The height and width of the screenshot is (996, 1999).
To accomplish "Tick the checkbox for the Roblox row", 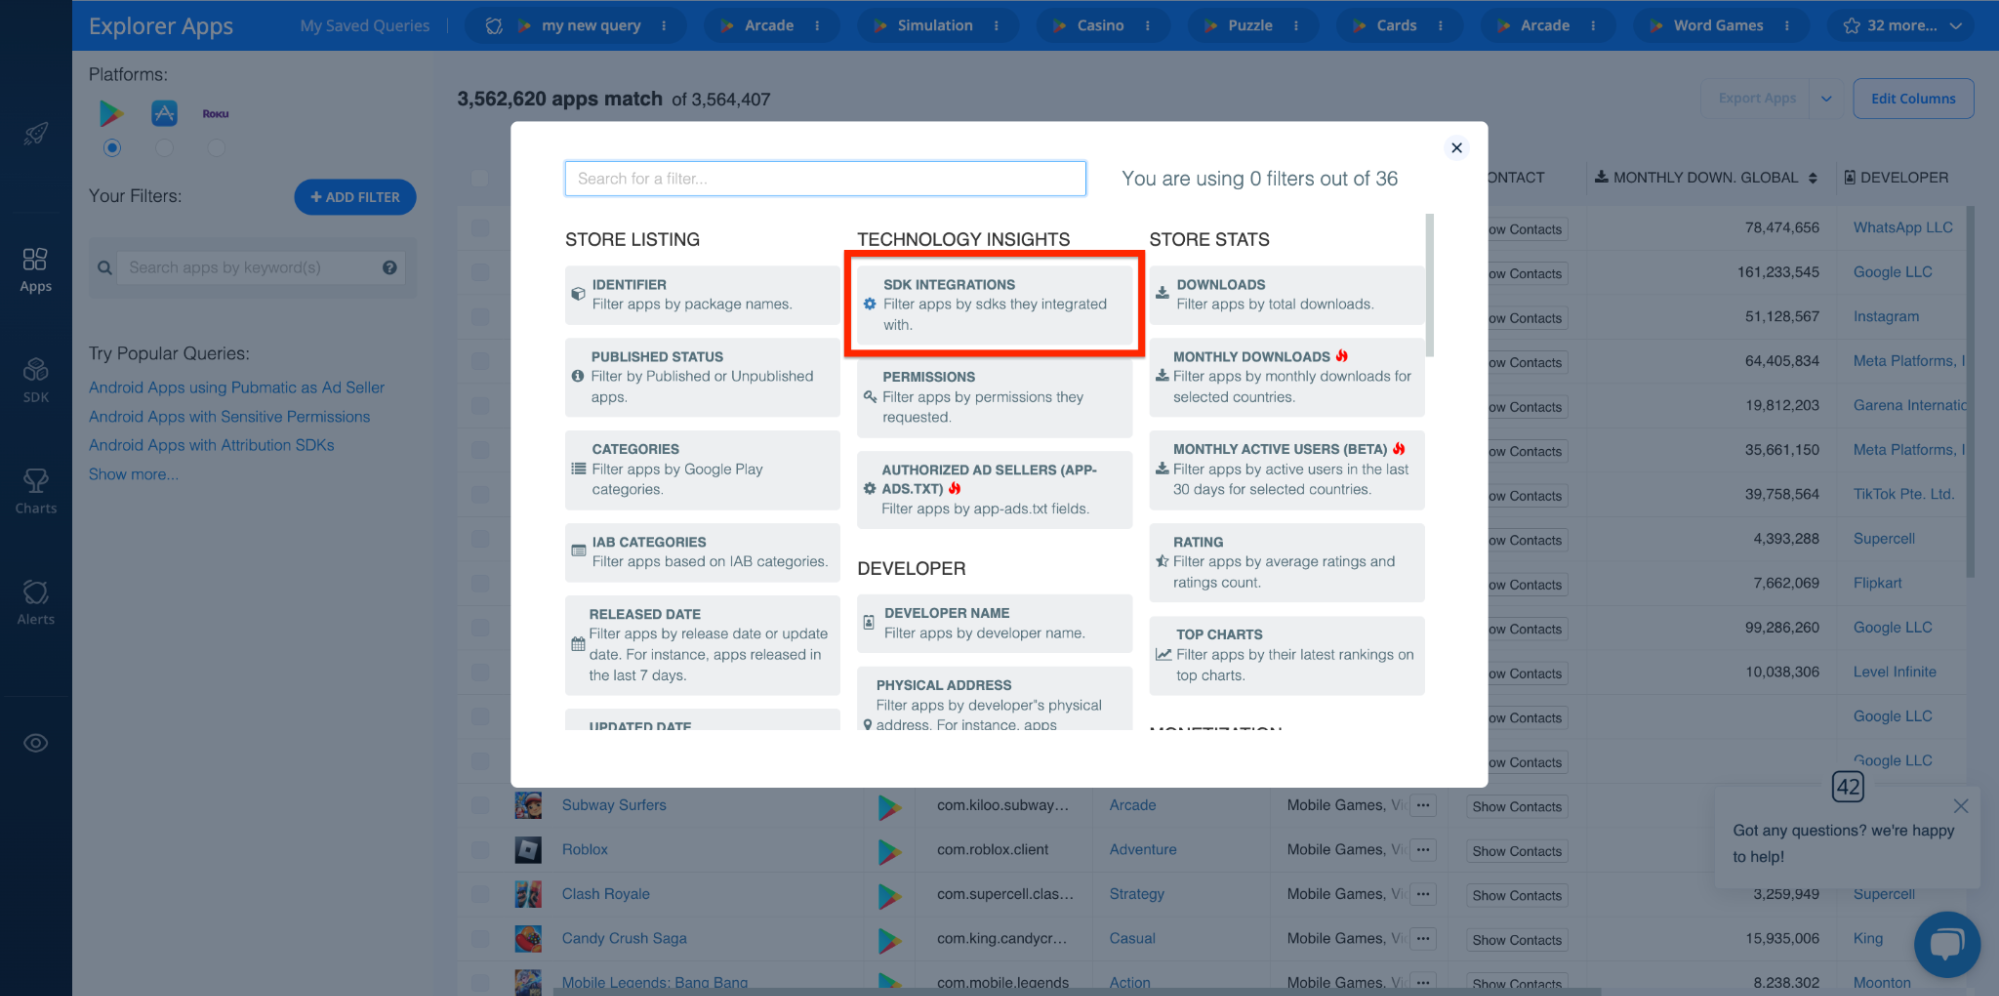I will point(481,850).
